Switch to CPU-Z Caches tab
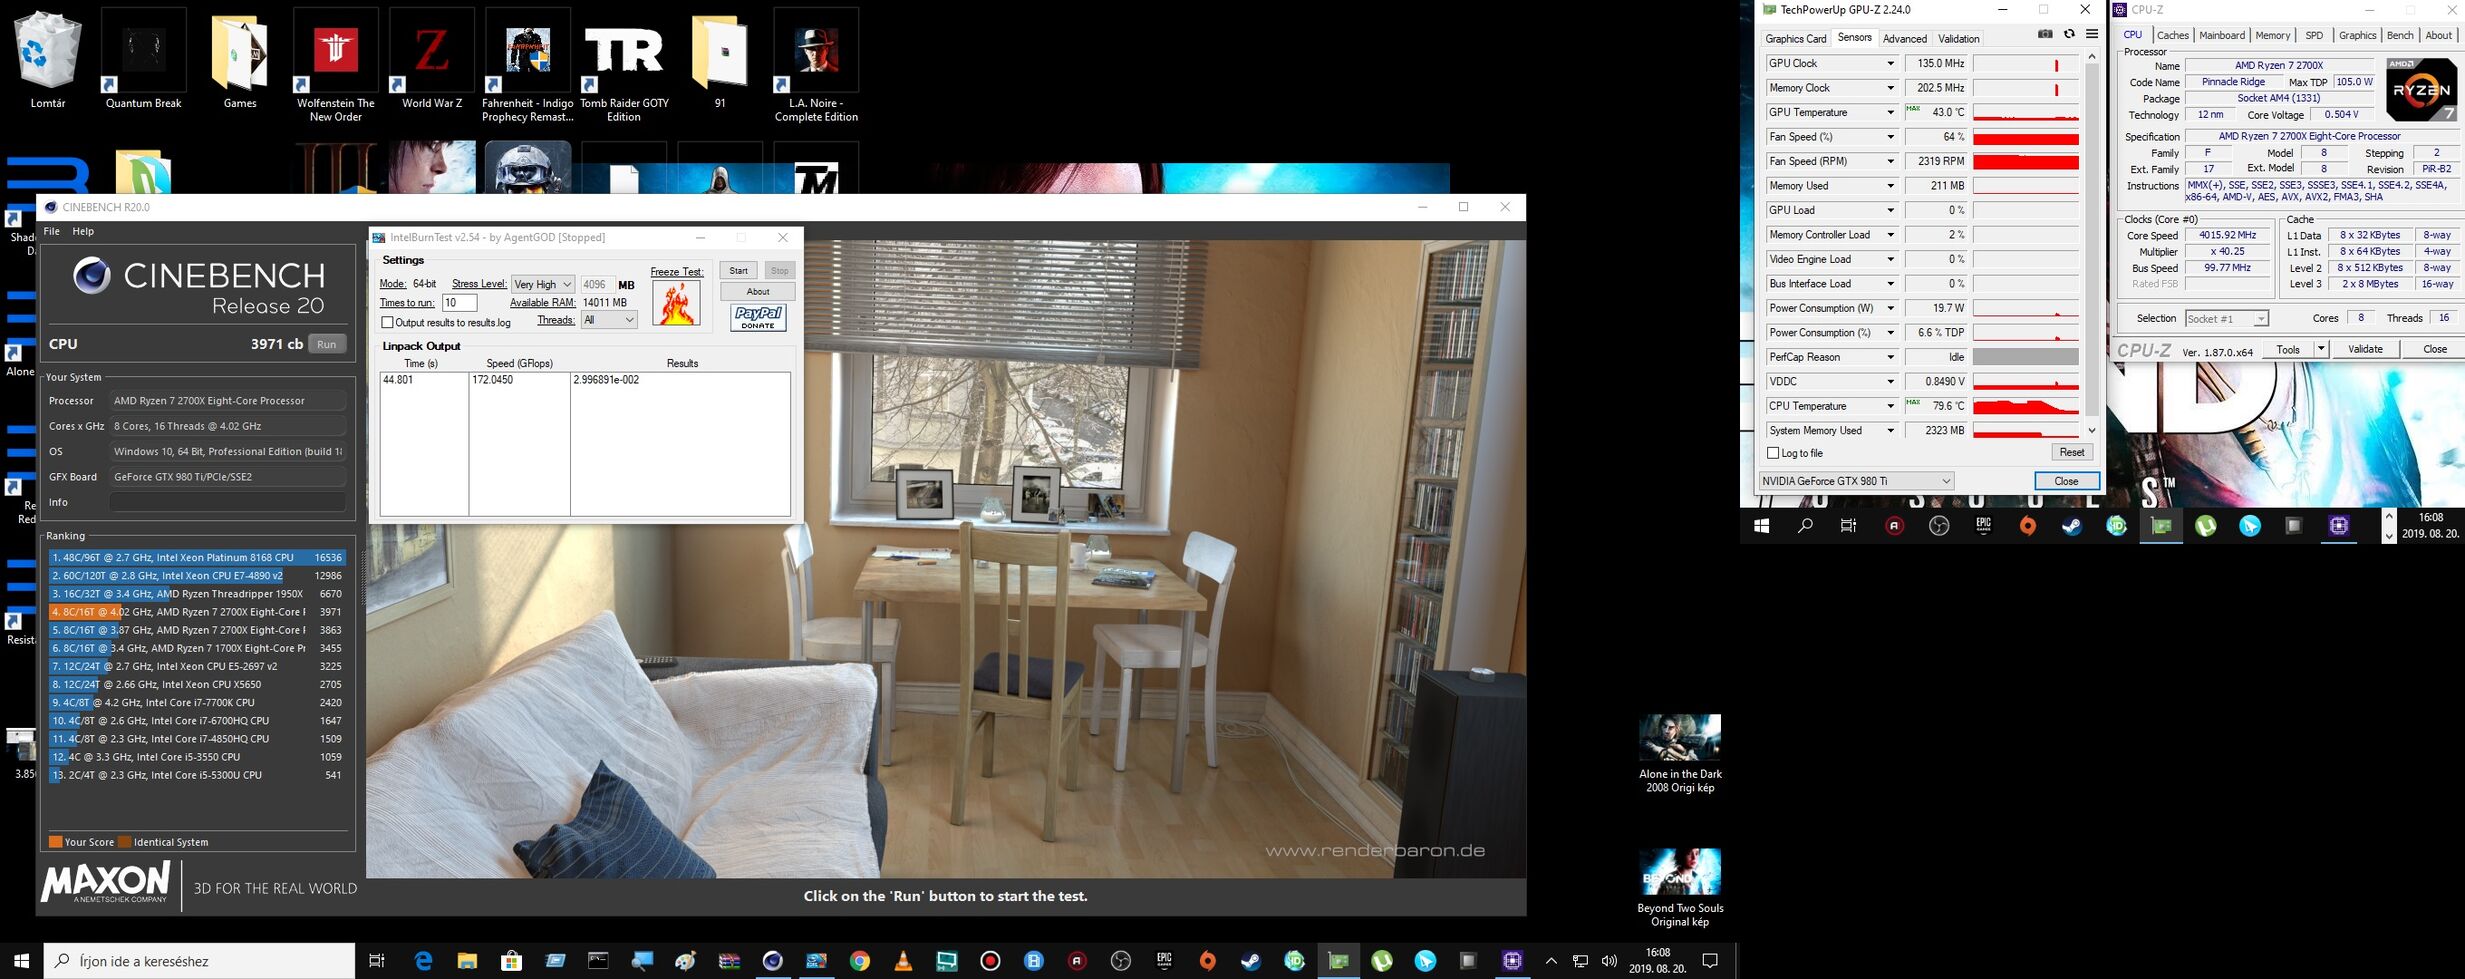Screen dimensions: 2465x979 click(2173, 35)
